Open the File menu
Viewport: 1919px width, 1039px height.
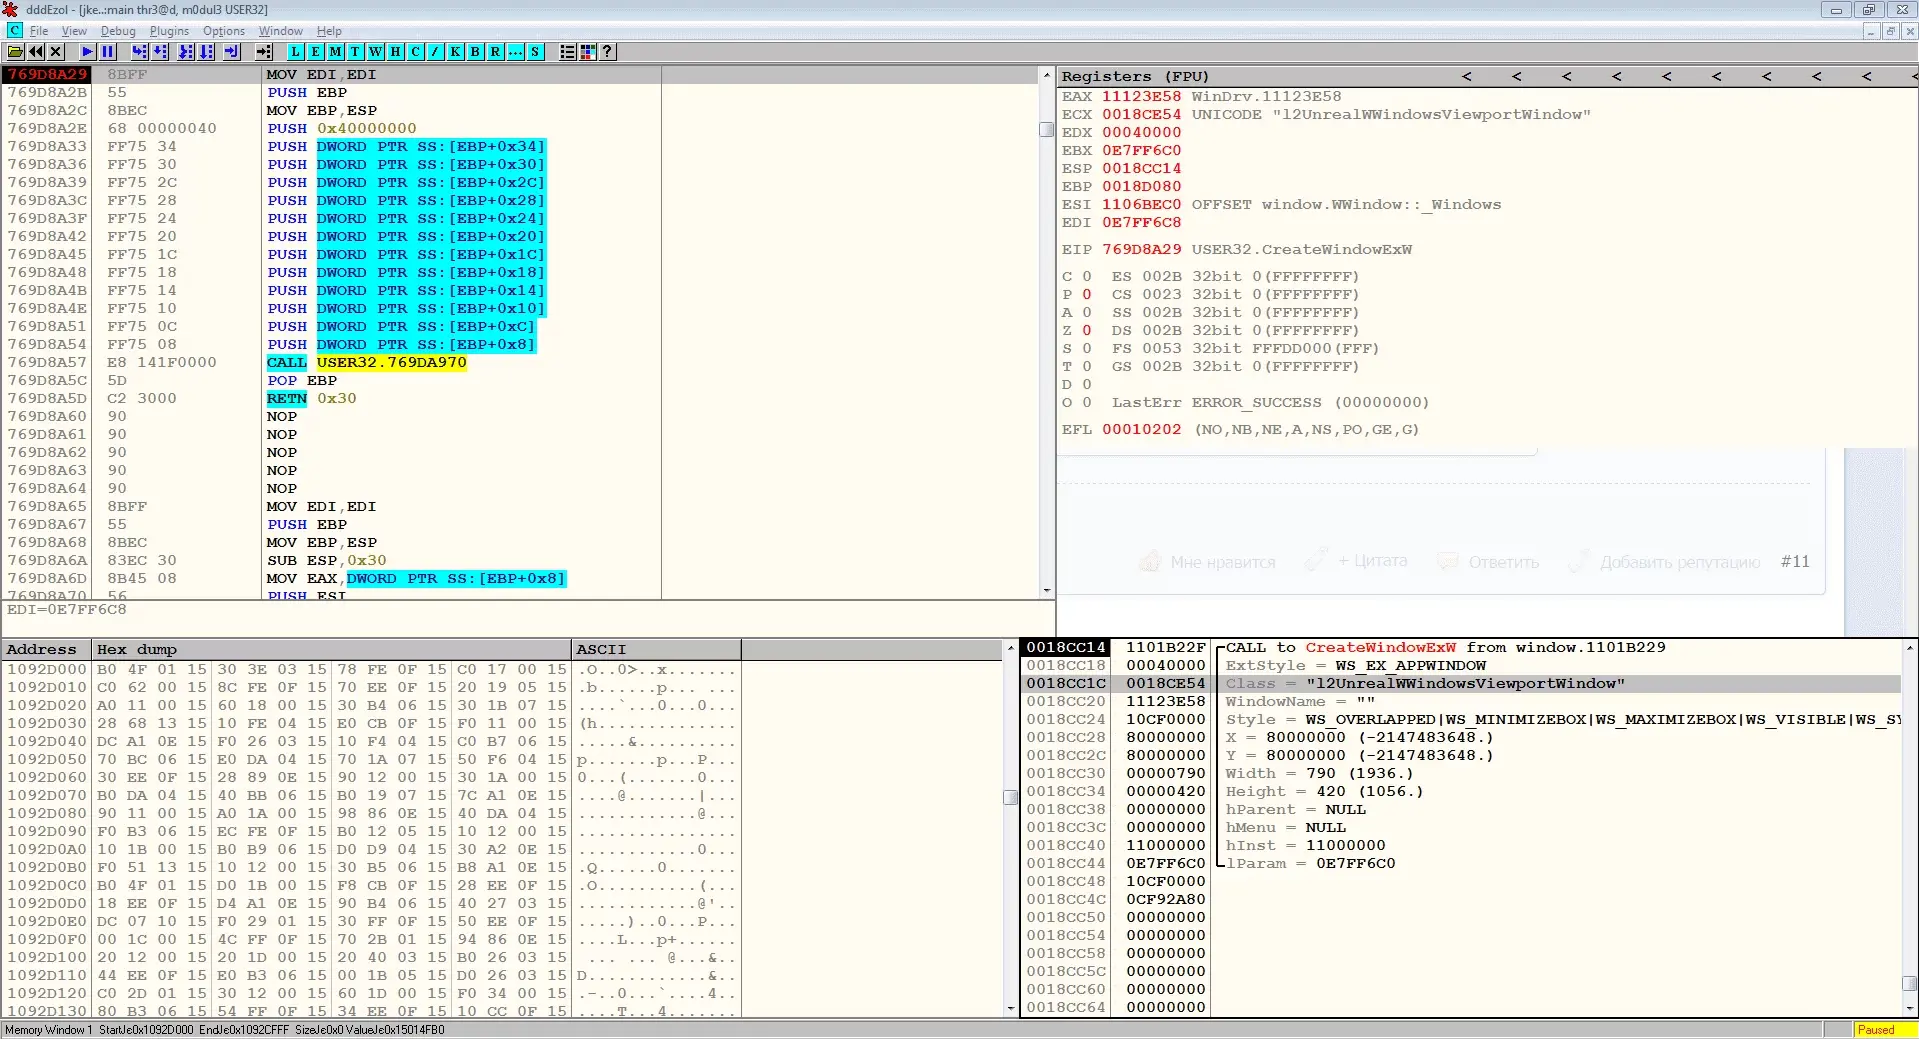click(x=39, y=31)
